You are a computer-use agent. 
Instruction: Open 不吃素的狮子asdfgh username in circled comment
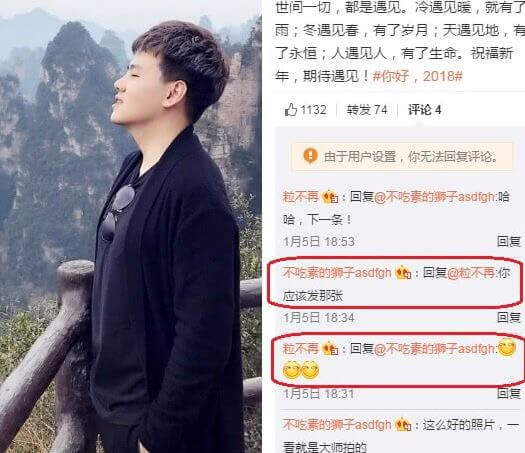click(x=337, y=273)
